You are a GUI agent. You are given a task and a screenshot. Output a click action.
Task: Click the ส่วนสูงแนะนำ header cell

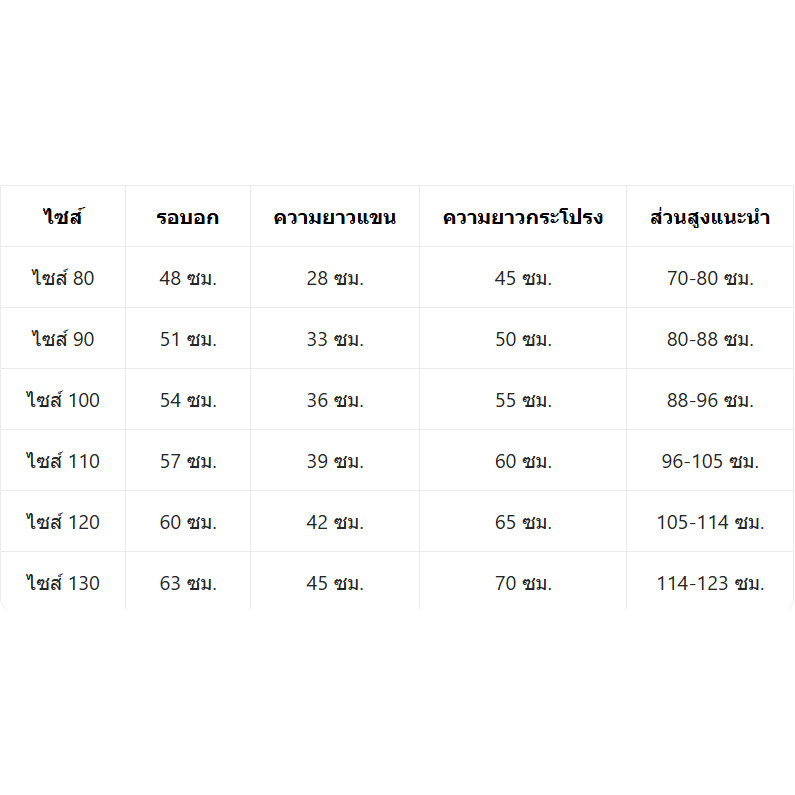coord(710,216)
